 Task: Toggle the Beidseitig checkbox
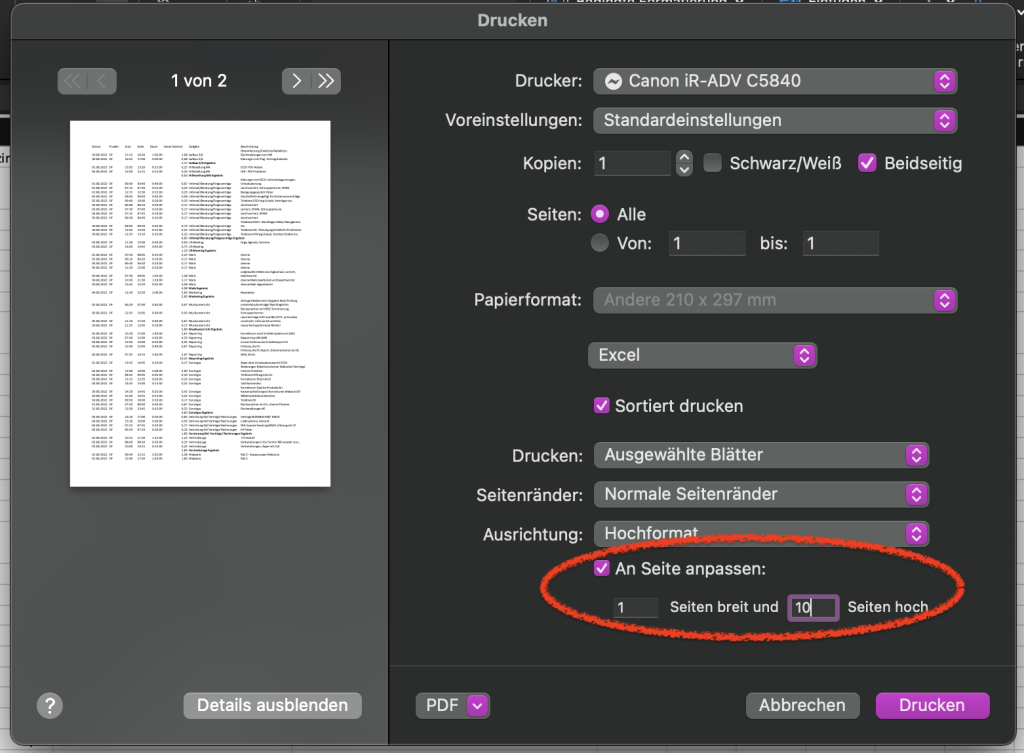[867, 163]
